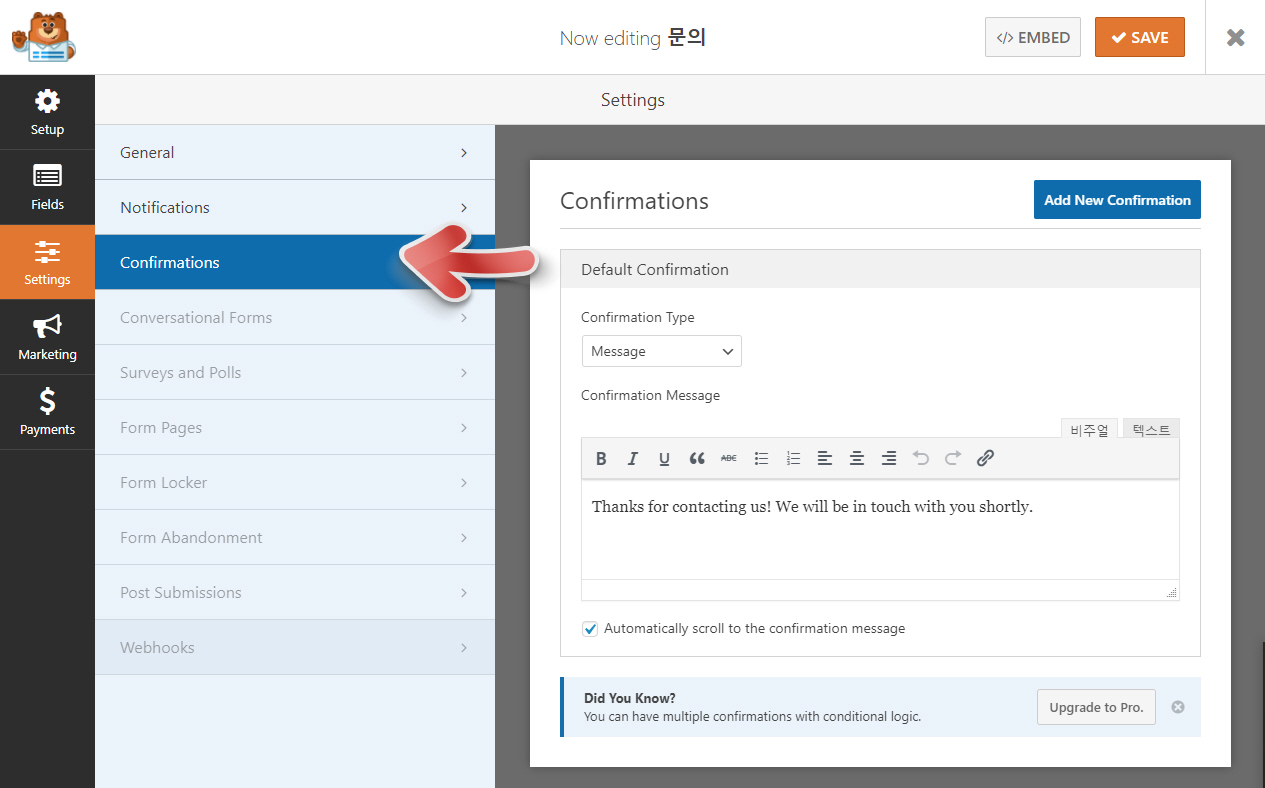Click the Embed button
Image resolution: width=1265 pixels, height=788 pixels.
click(x=1033, y=37)
